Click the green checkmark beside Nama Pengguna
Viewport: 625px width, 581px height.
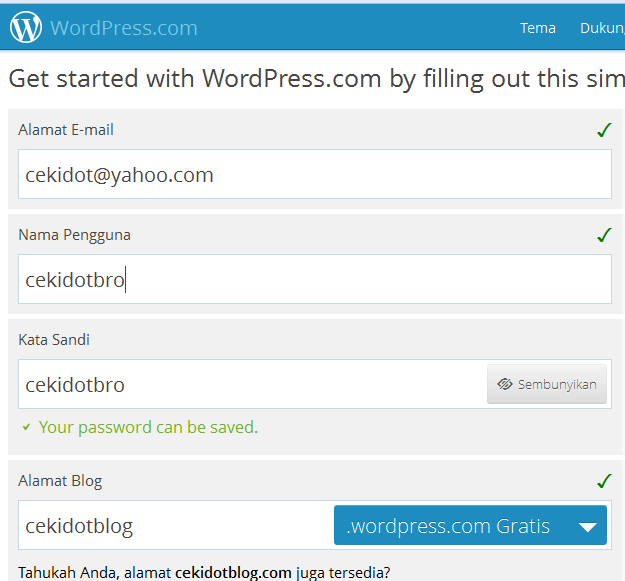tap(604, 235)
